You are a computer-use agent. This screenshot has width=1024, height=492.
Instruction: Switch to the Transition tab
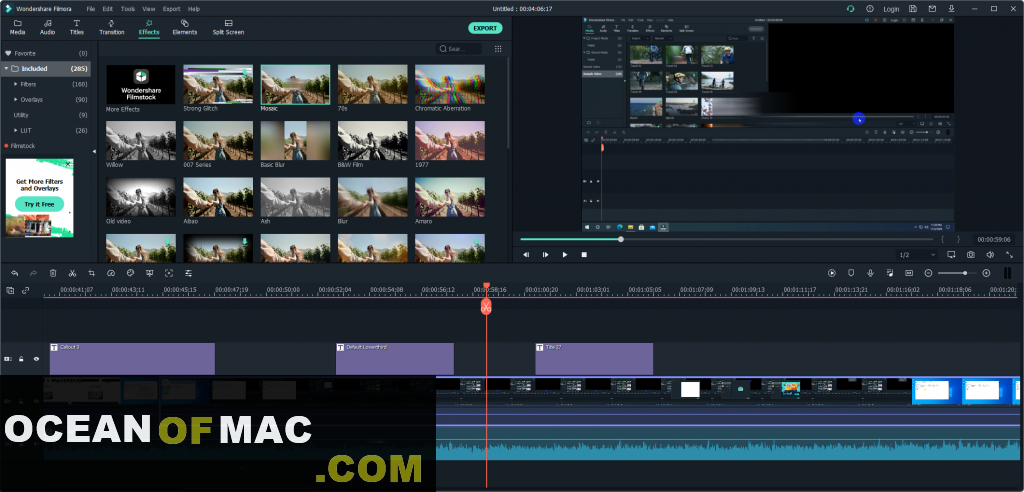click(112, 27)
